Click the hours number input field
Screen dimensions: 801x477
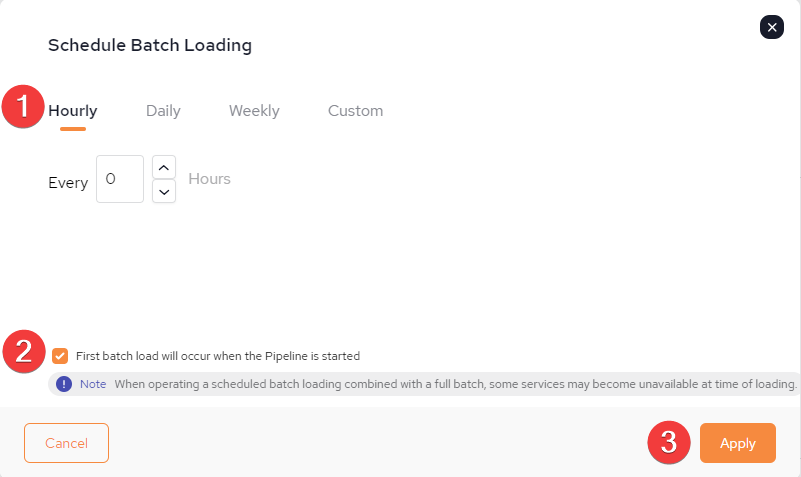[x=120, y=179]
